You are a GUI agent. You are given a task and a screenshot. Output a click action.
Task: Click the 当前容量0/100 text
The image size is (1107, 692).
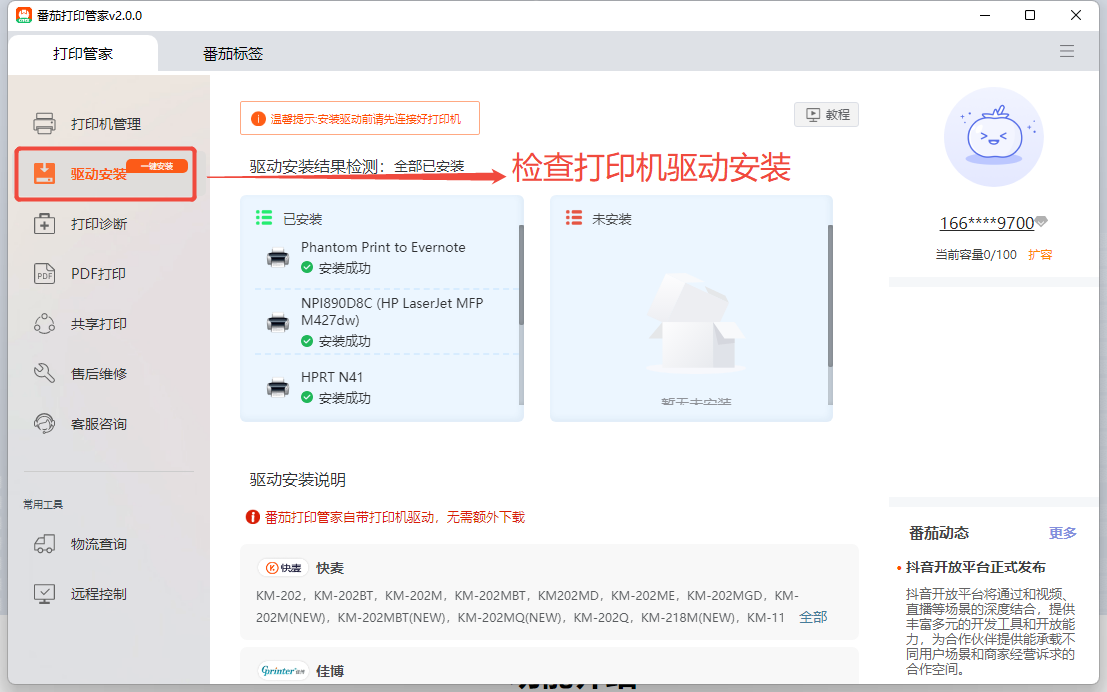976,254
